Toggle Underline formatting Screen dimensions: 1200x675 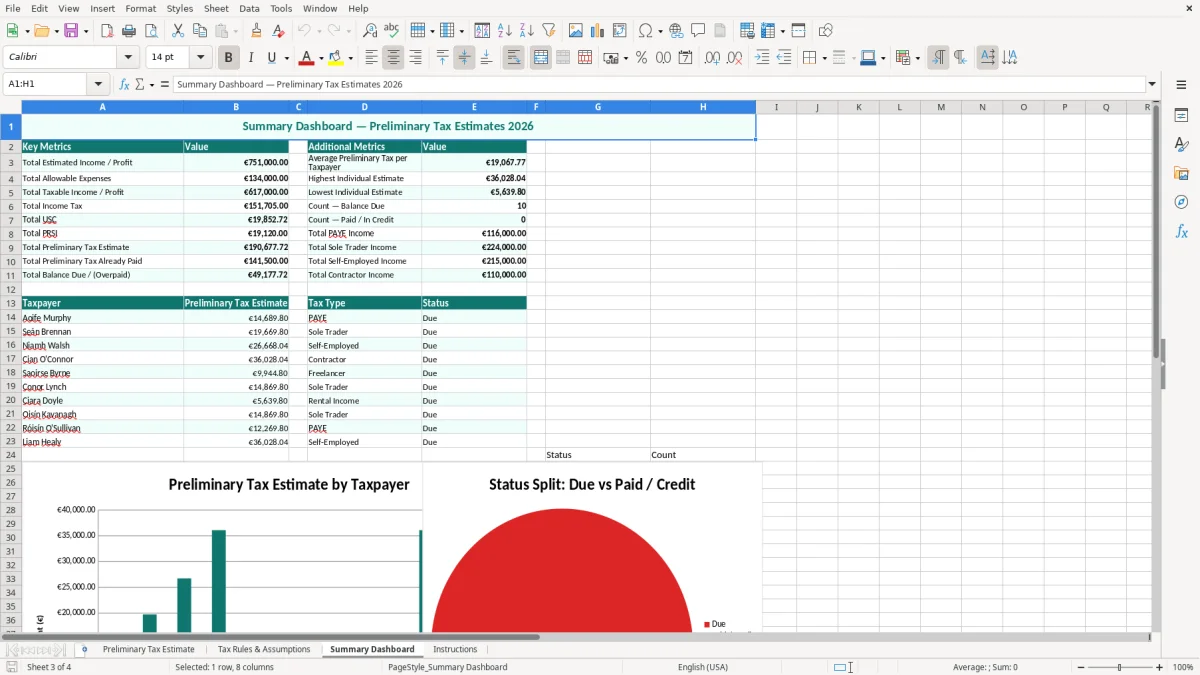(271, 58)
